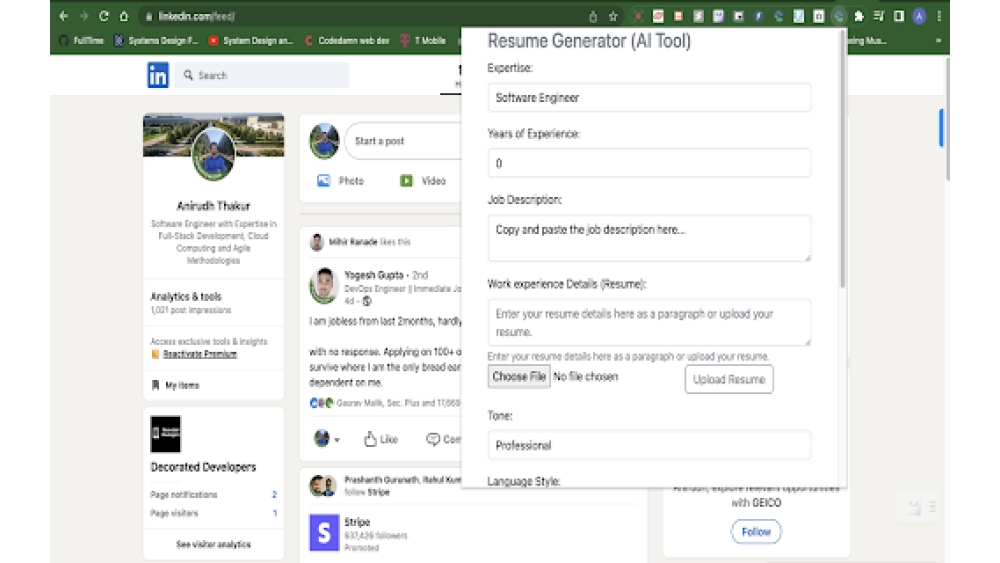Viewport: 1000px width, 563px height.
Task: Click the Photo icon in post composer
Action: pos(324,181)
